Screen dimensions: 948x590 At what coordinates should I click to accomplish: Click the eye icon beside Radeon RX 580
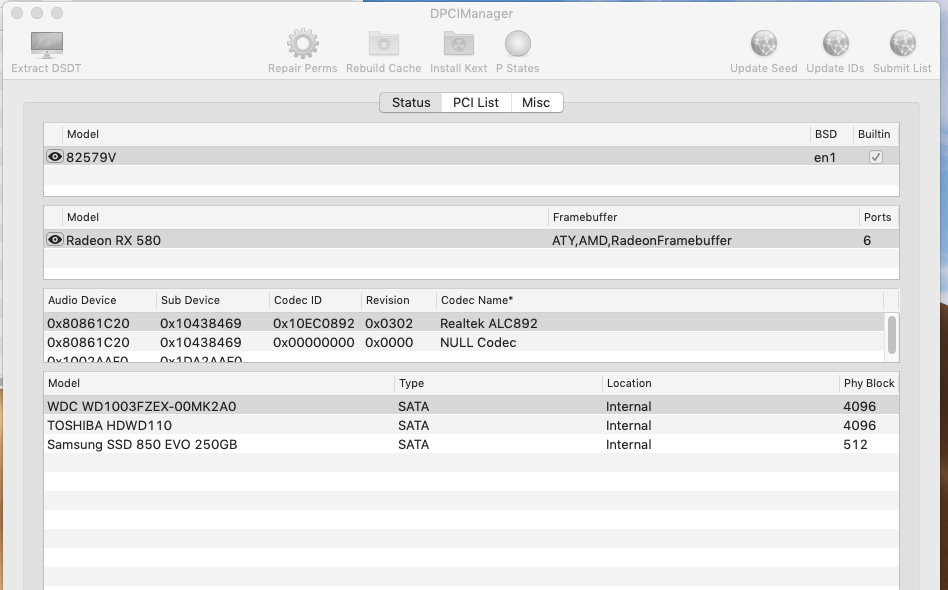click(54, 239)
